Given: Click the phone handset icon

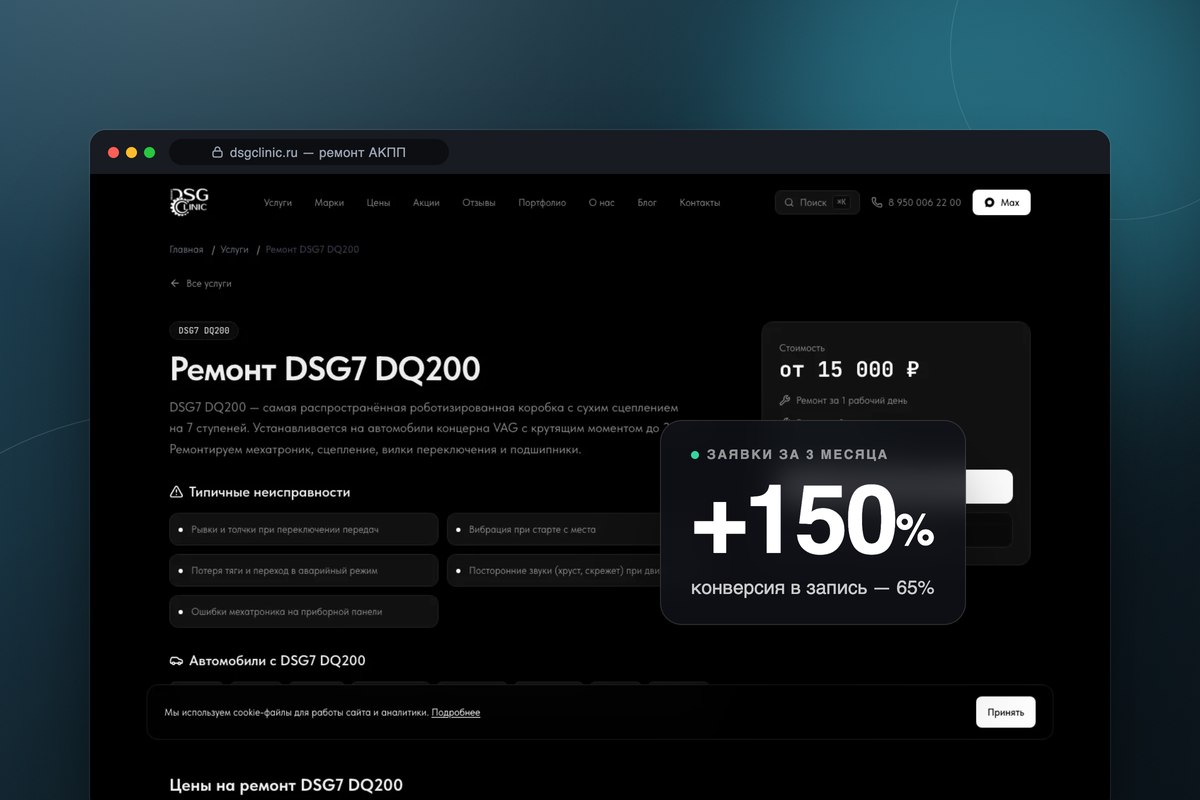Looking at the screenshot, I should pyautogui.click(x=877, y=202).
